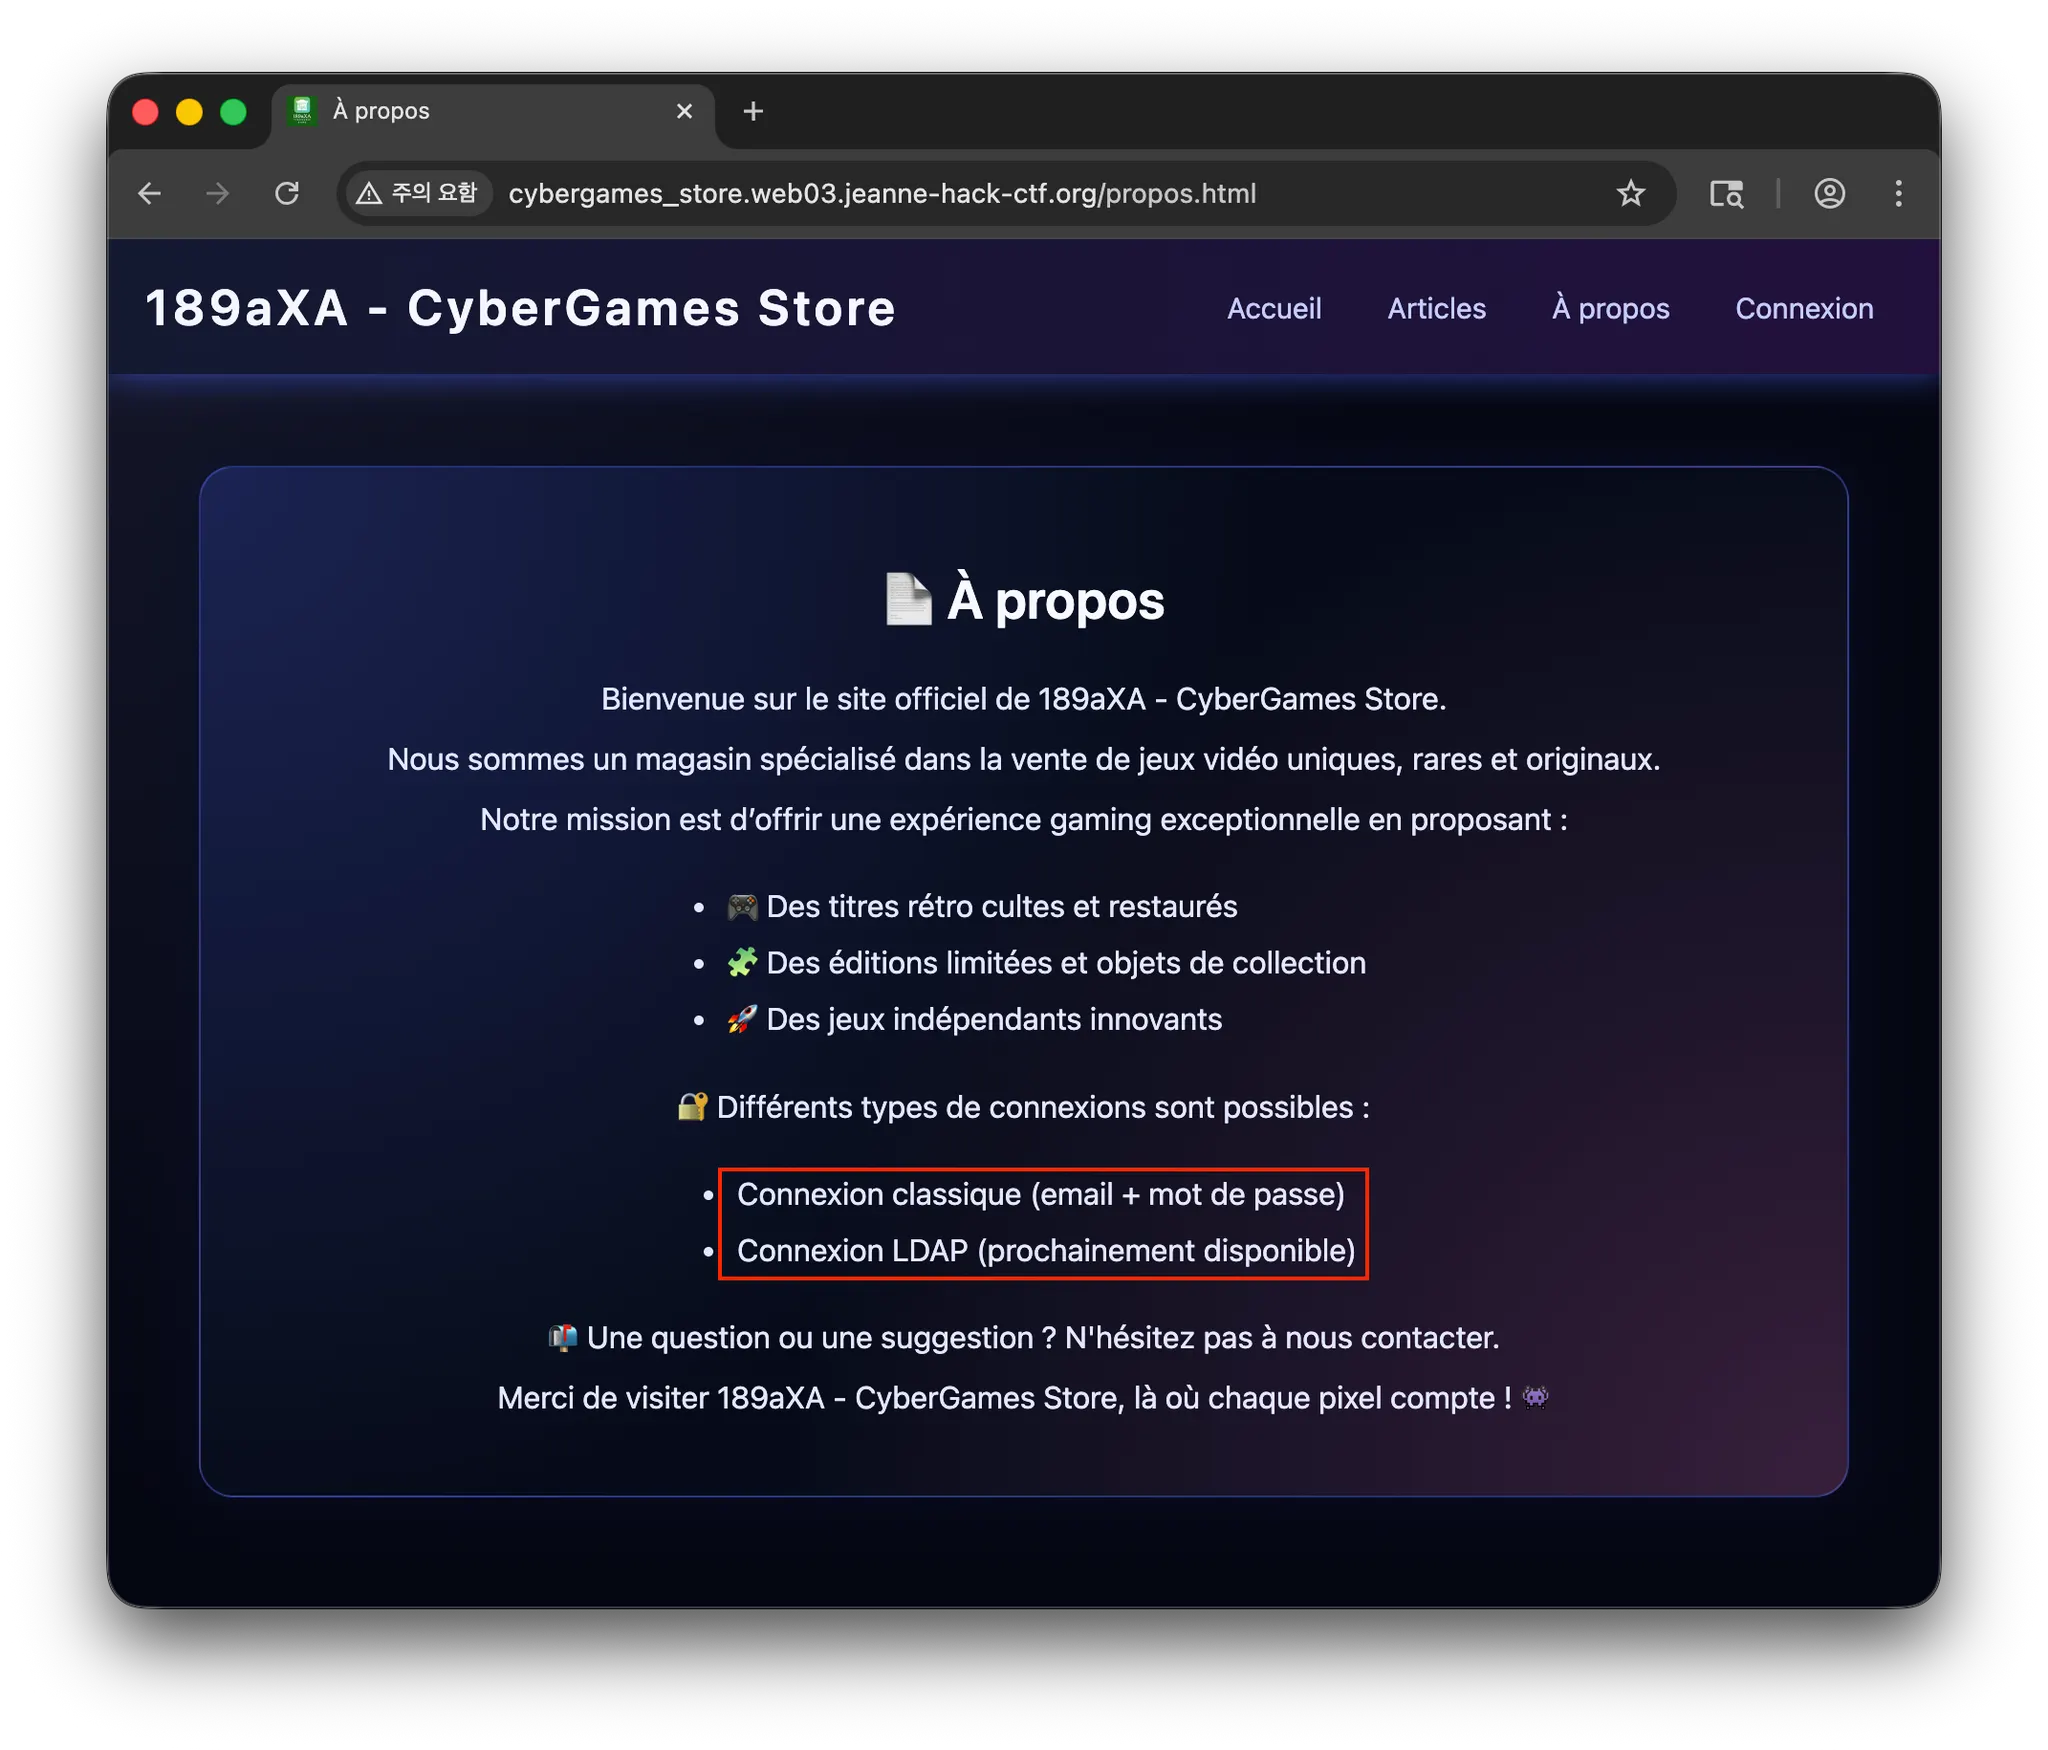Click the green macOS fullscreen button
The height and width of the screenshot is (1750, 2048).
[233, 112]
